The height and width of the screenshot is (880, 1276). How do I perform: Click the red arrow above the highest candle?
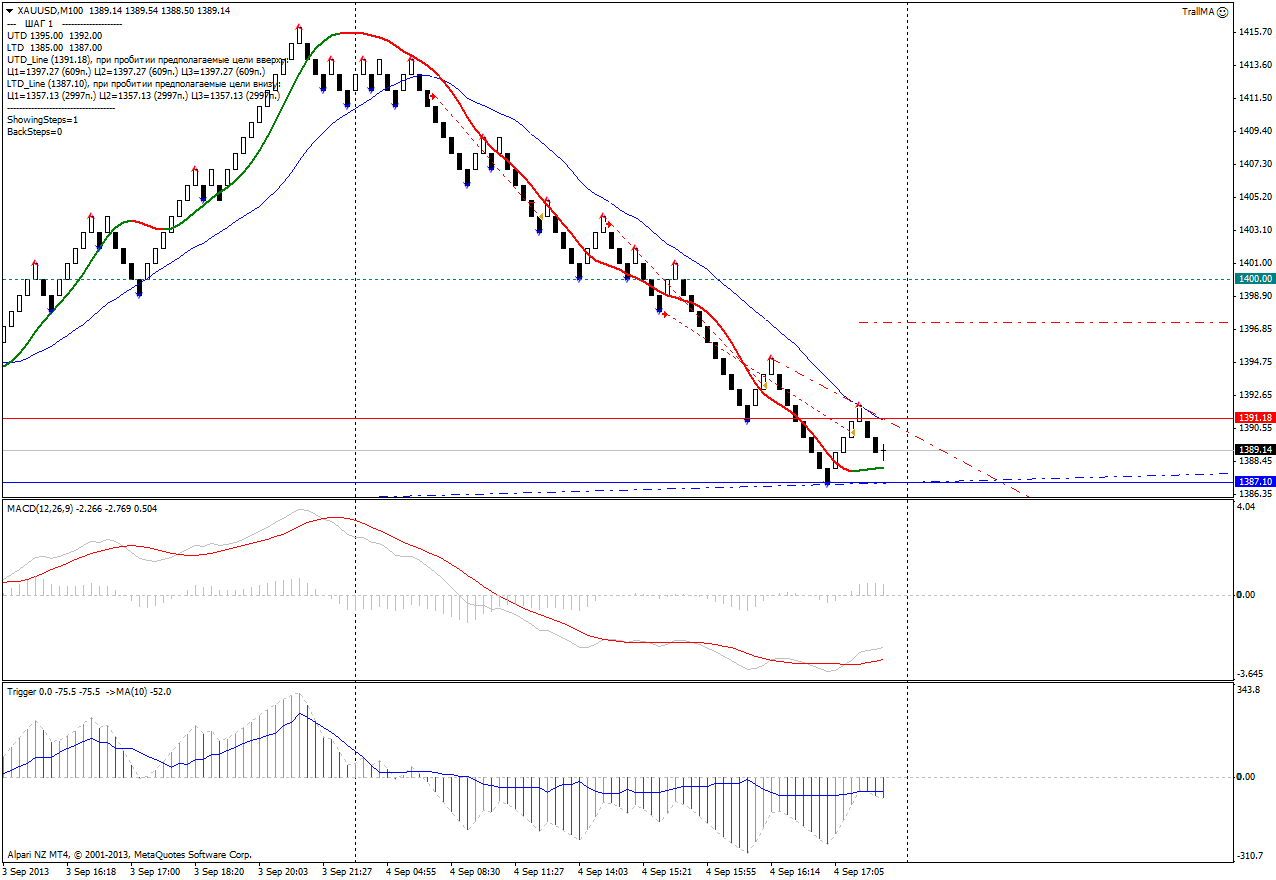[299, 29]
